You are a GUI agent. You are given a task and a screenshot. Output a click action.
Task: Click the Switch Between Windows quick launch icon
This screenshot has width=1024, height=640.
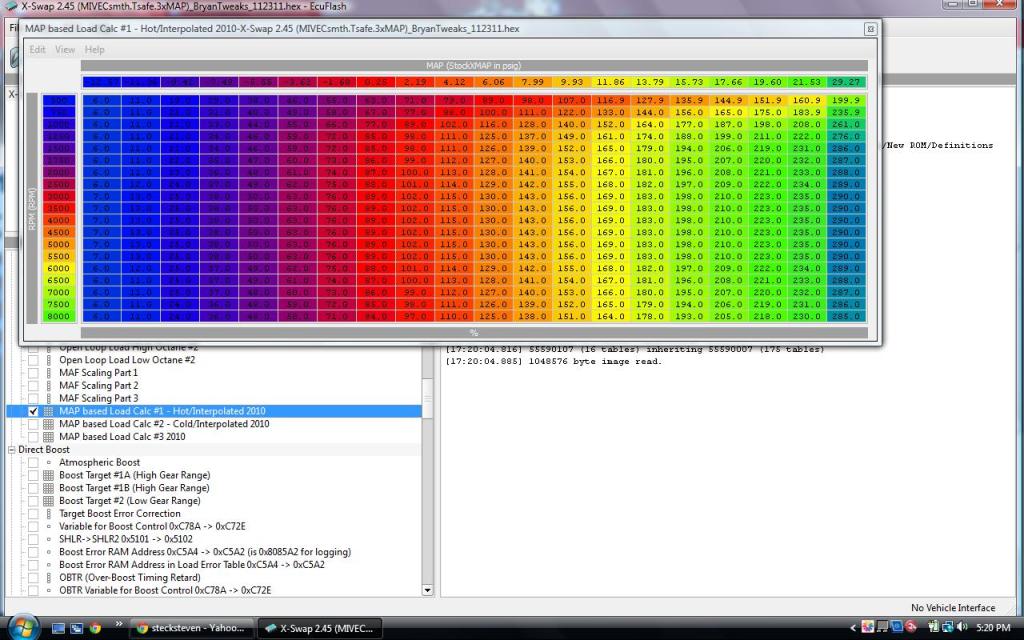pos(76,628)
